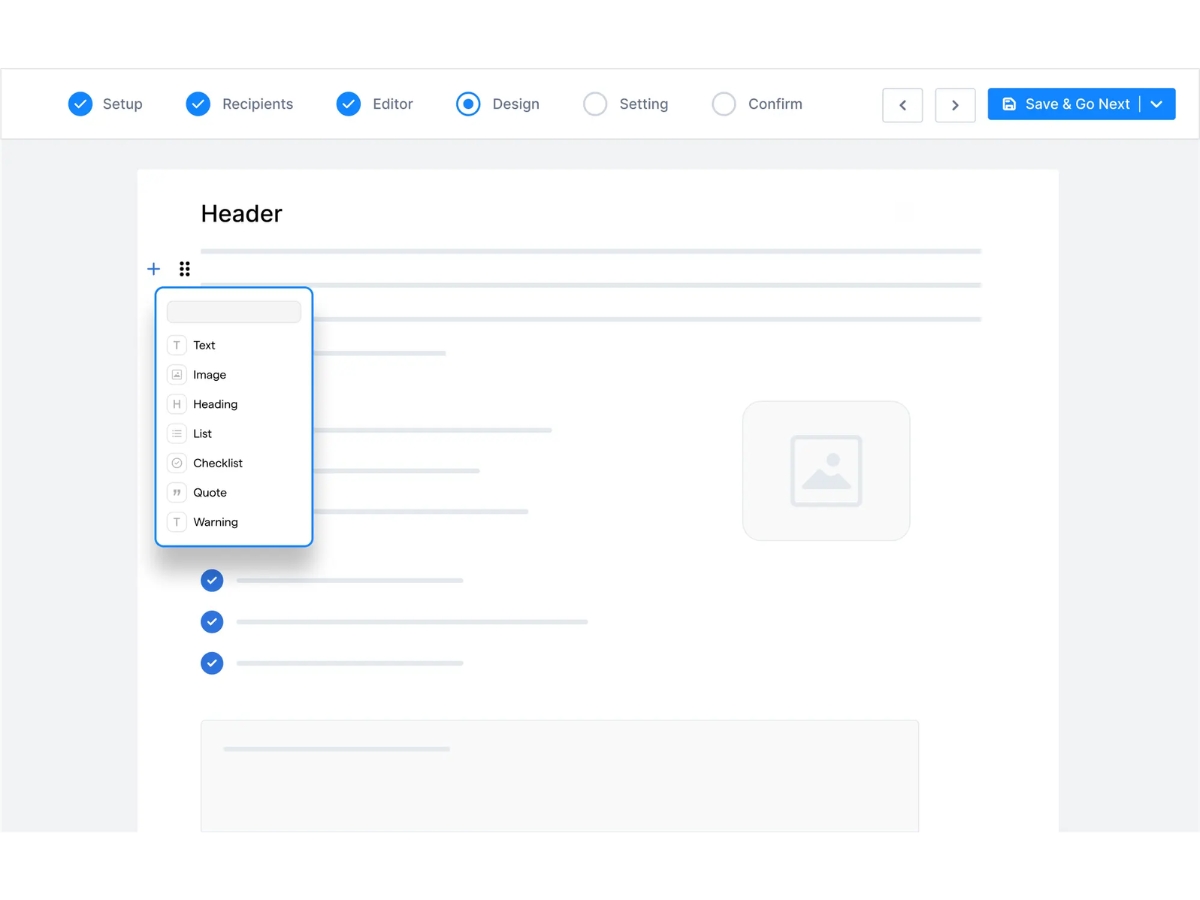Select the Warning block icon in menu
This screenshot has width=1200, height=900.
pos(177,522)
